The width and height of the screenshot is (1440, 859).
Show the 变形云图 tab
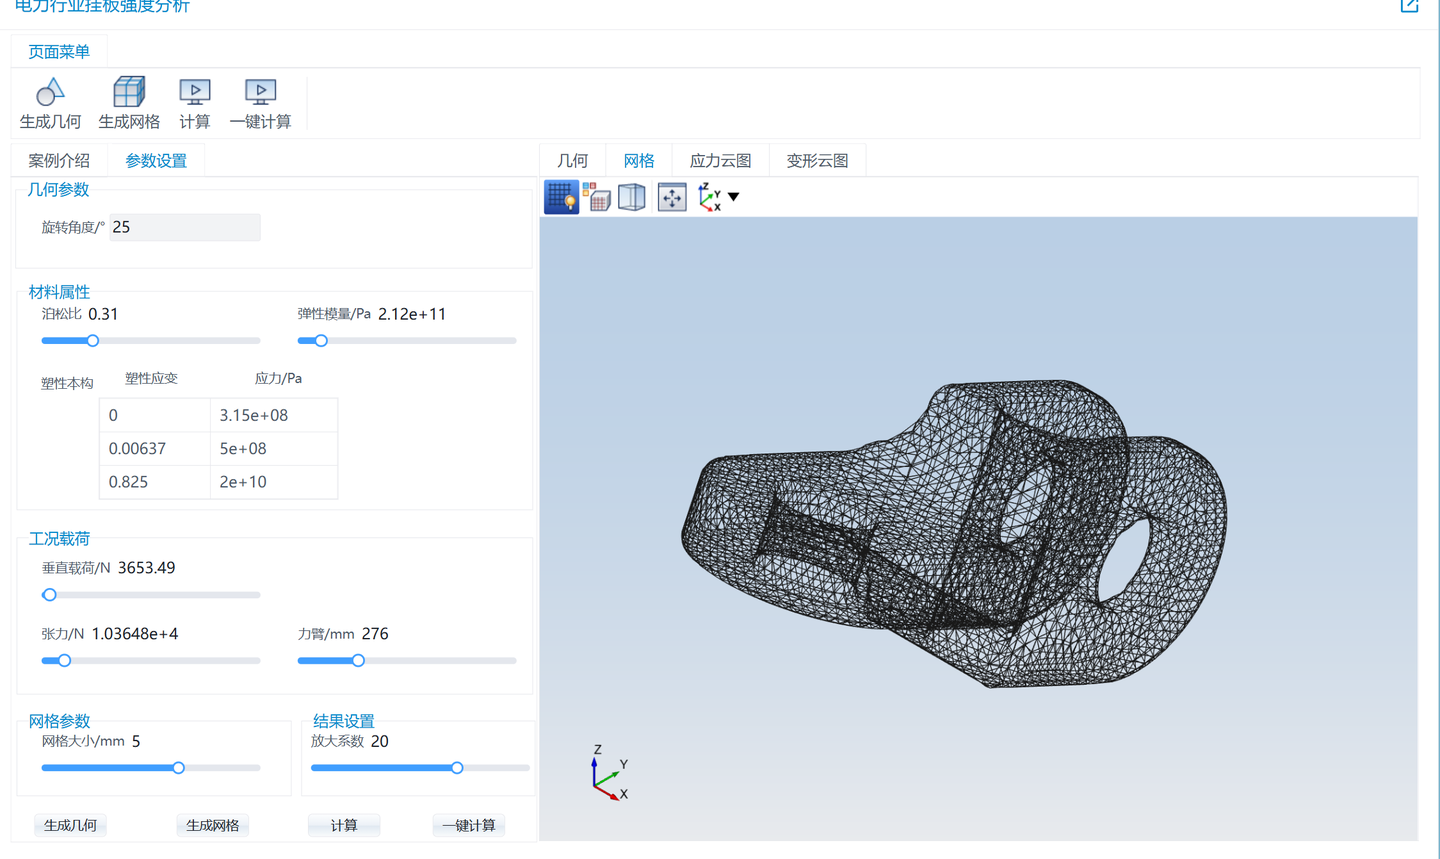pos(817,160)
